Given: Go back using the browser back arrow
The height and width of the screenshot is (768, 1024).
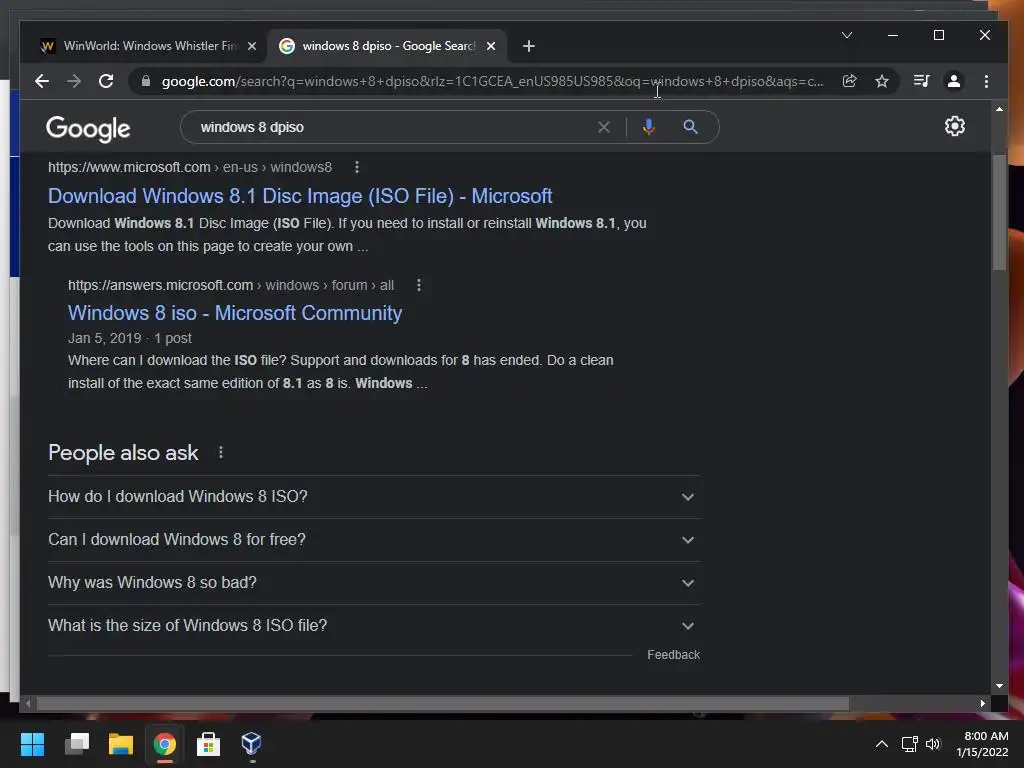Looking at the screenshot, I should pos(42,81).
